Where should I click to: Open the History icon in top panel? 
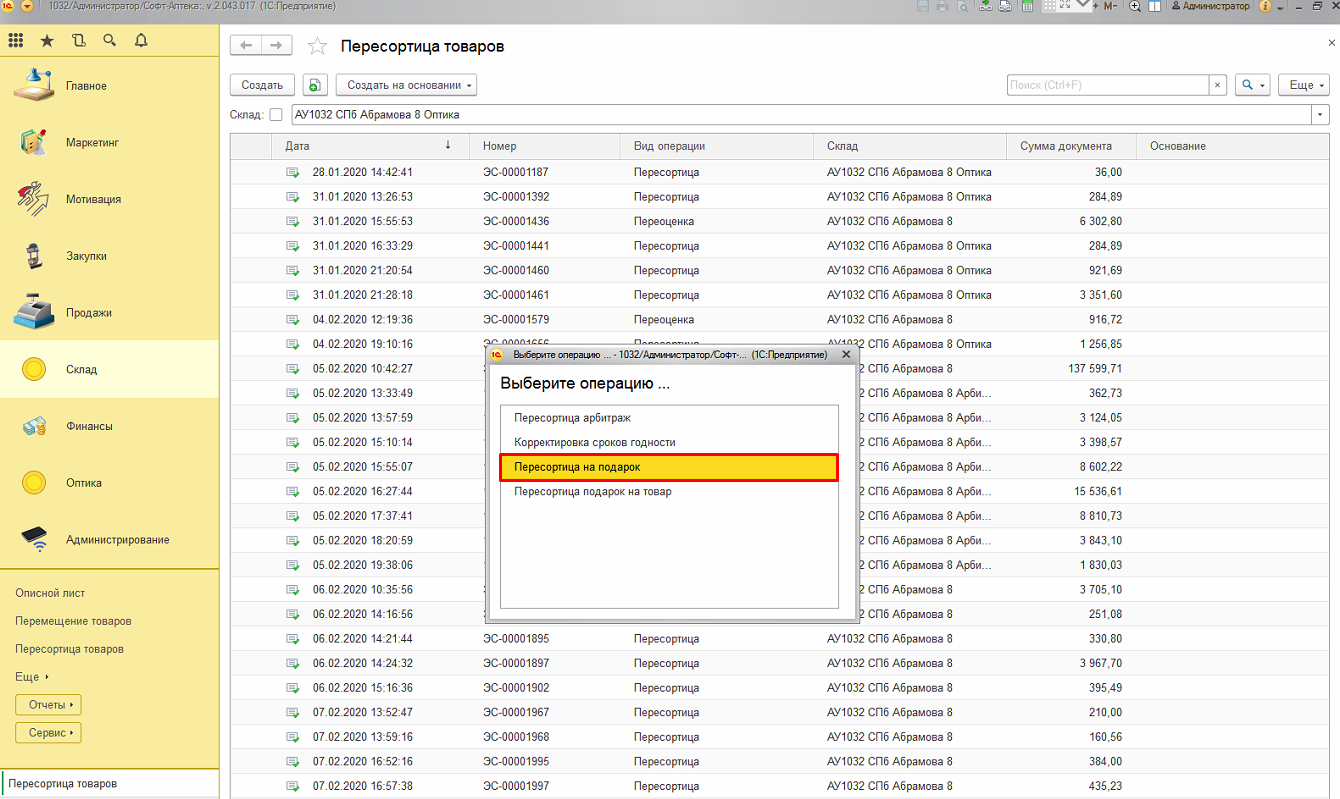click(79, 41)
